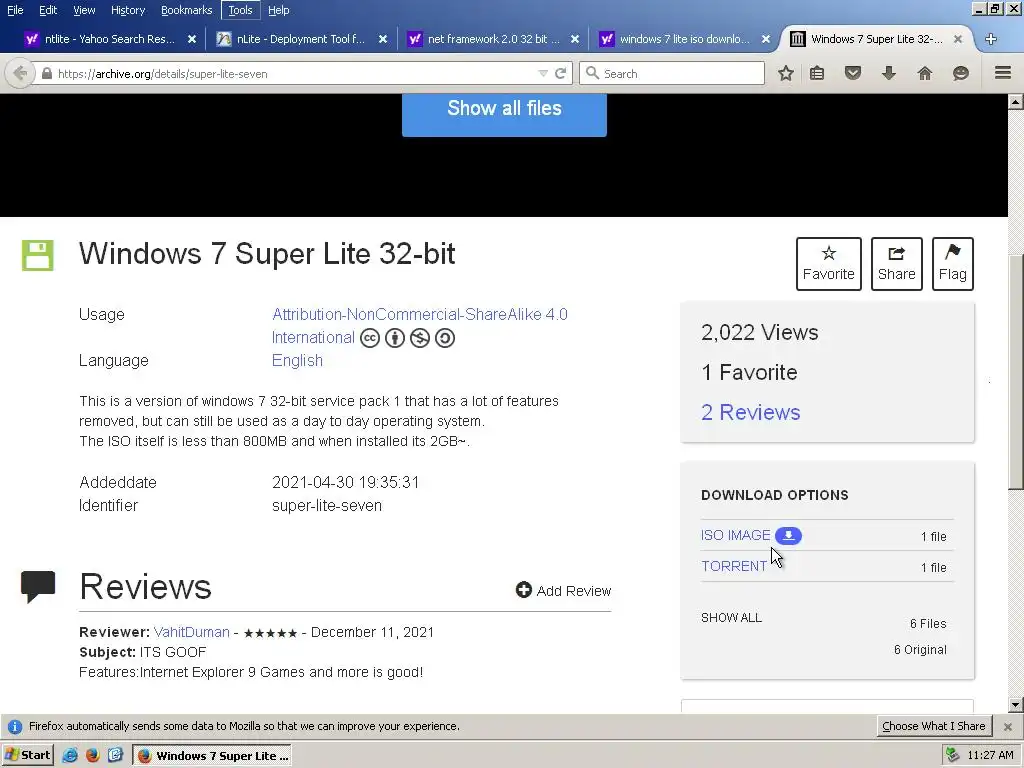Click the ShareAlike license icon

tap(445, 338)
